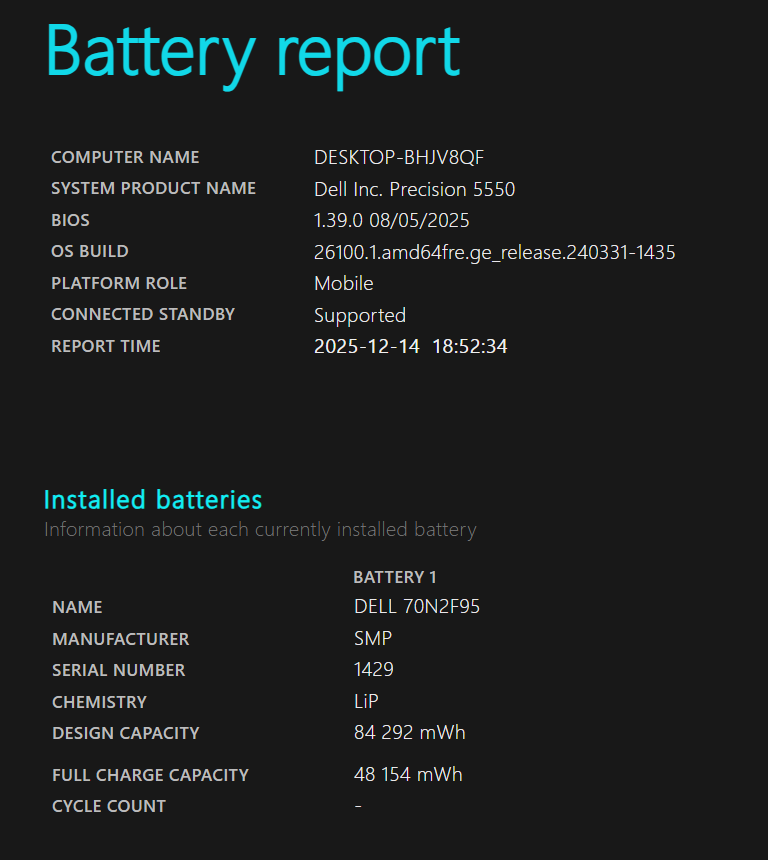
Task: Click the Battery report page title
Action: tap(253, 52)
